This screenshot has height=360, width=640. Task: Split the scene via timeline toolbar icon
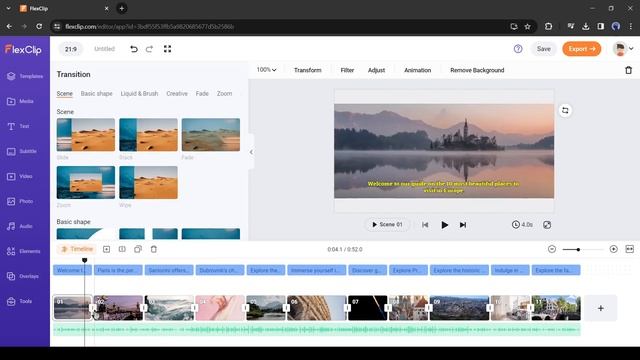[122, 249]
